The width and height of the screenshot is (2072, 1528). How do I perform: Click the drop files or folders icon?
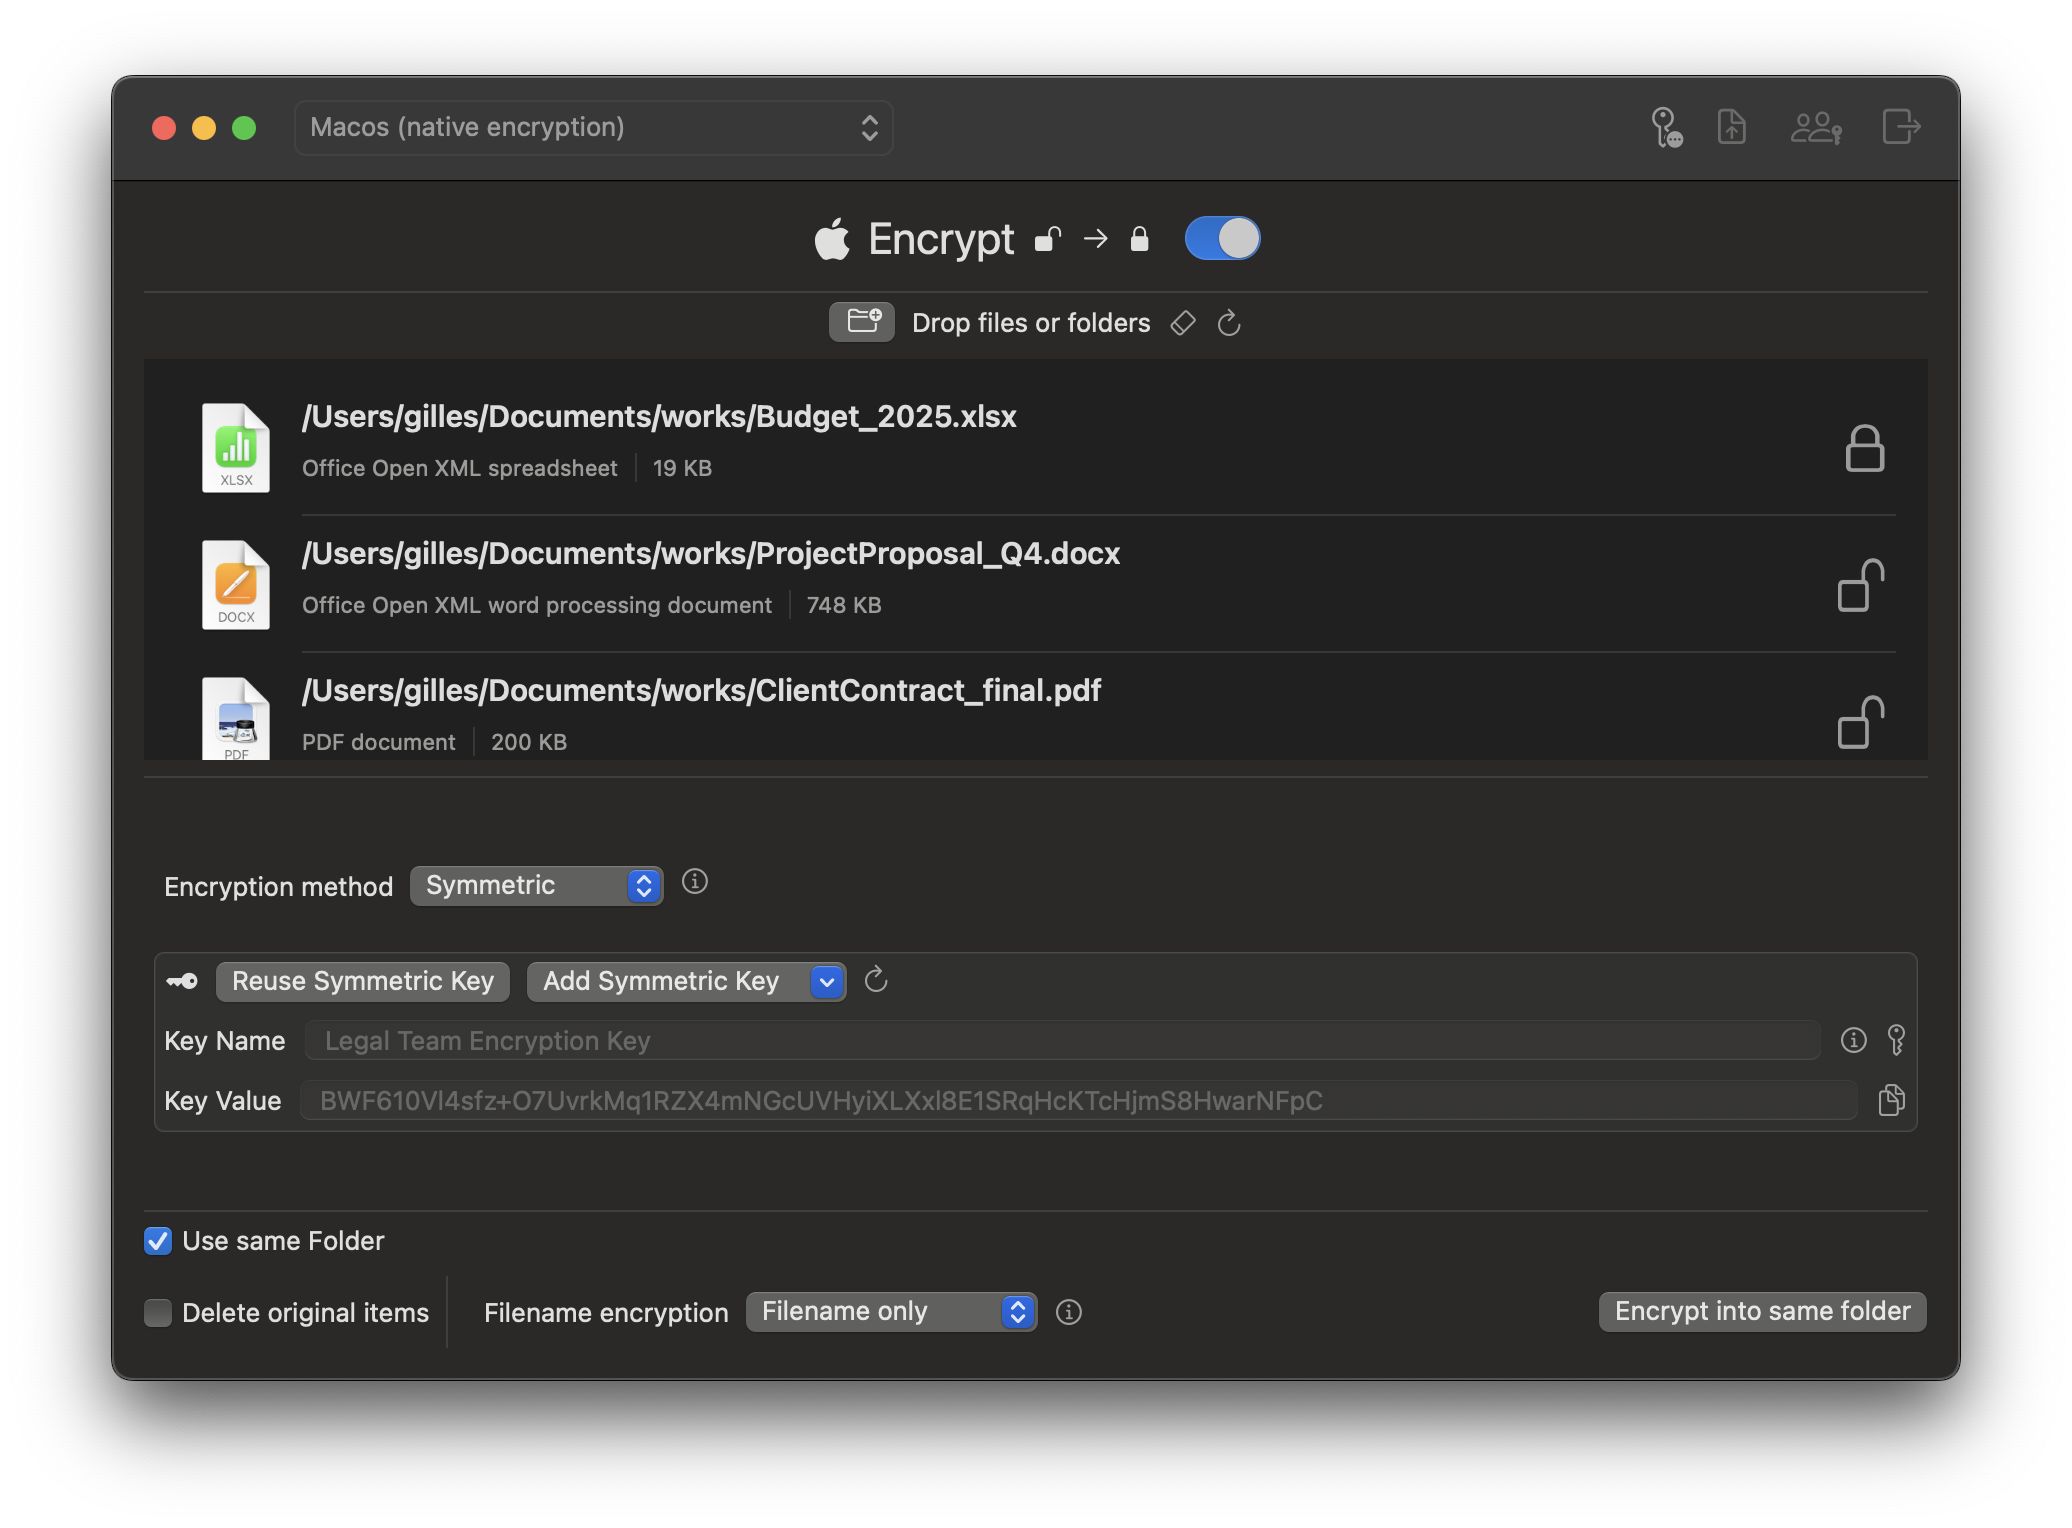(861, 322)
